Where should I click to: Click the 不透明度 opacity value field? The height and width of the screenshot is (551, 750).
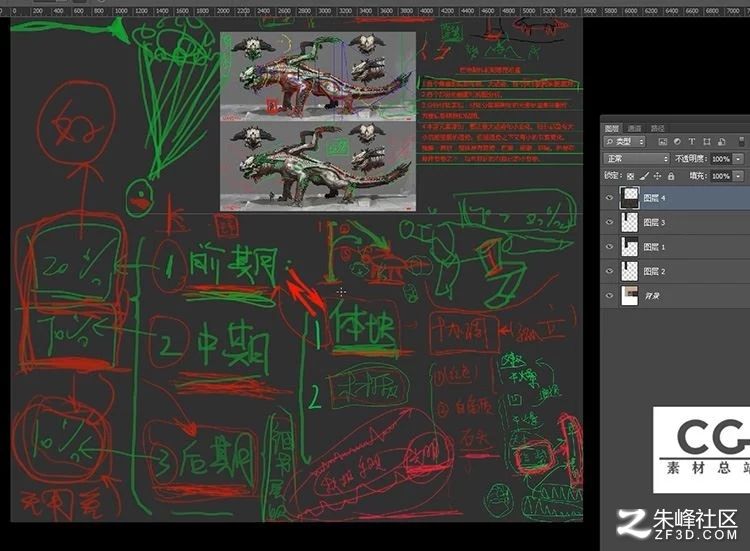720,159
